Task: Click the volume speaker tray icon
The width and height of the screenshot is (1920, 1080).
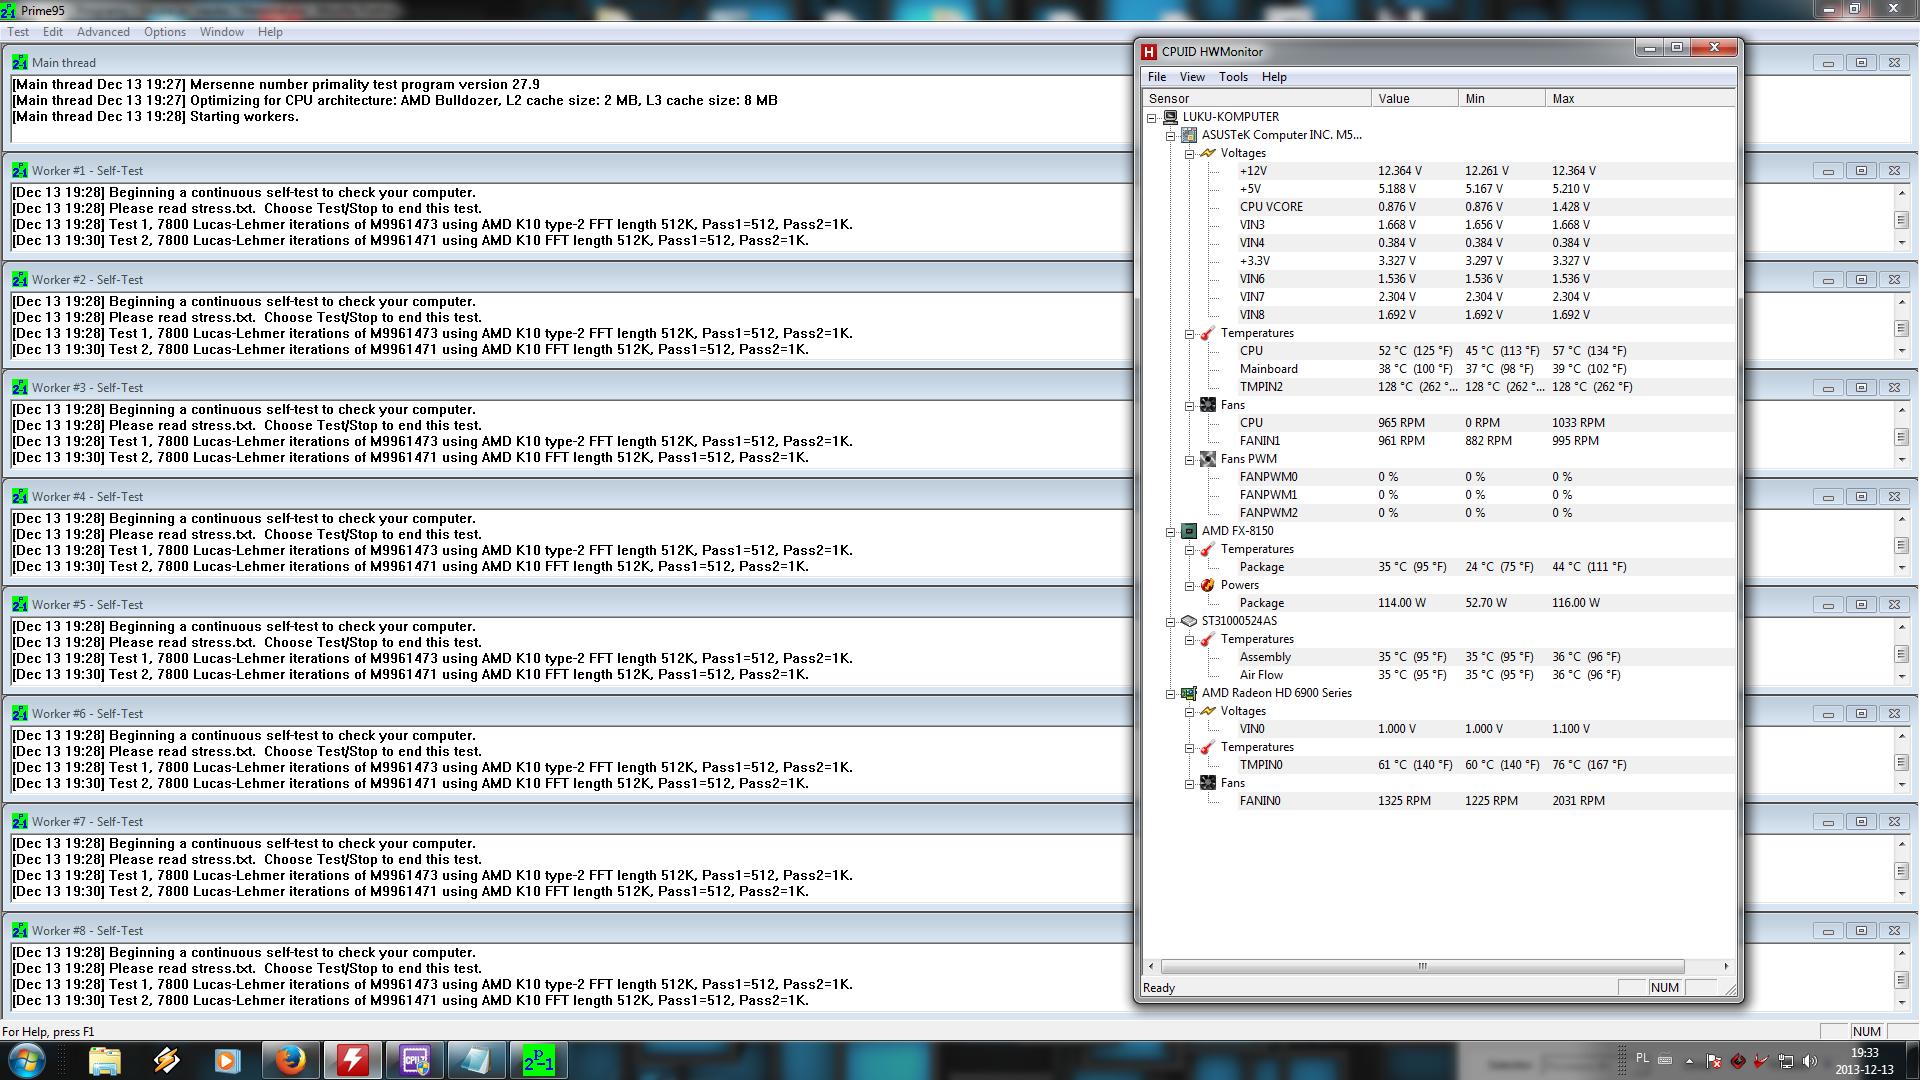Action: click(1809, 1060)
